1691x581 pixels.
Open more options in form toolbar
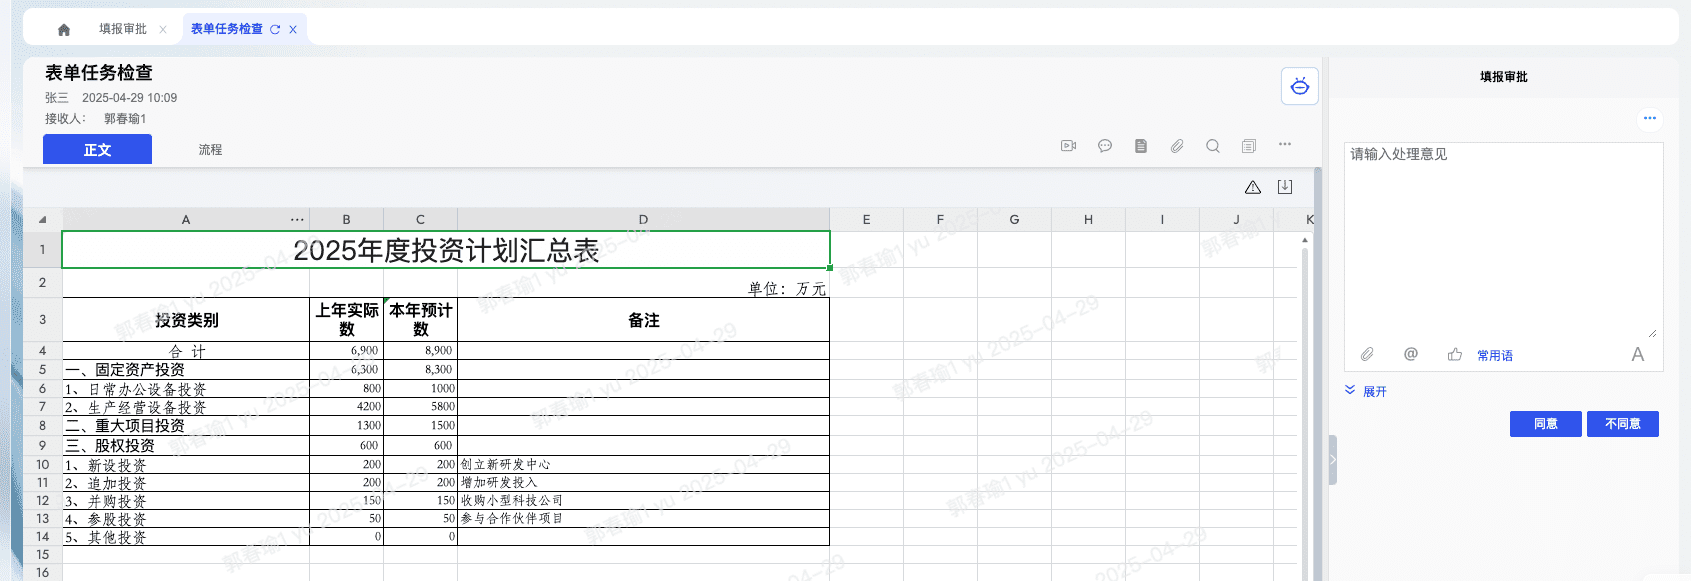tap(1285, 145)
